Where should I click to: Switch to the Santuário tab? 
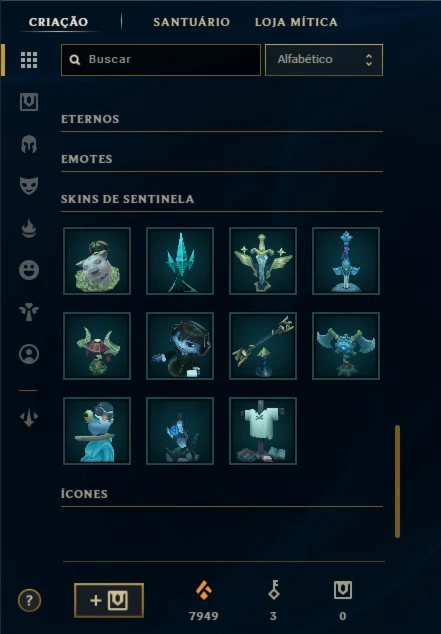(x=192, y=22)
